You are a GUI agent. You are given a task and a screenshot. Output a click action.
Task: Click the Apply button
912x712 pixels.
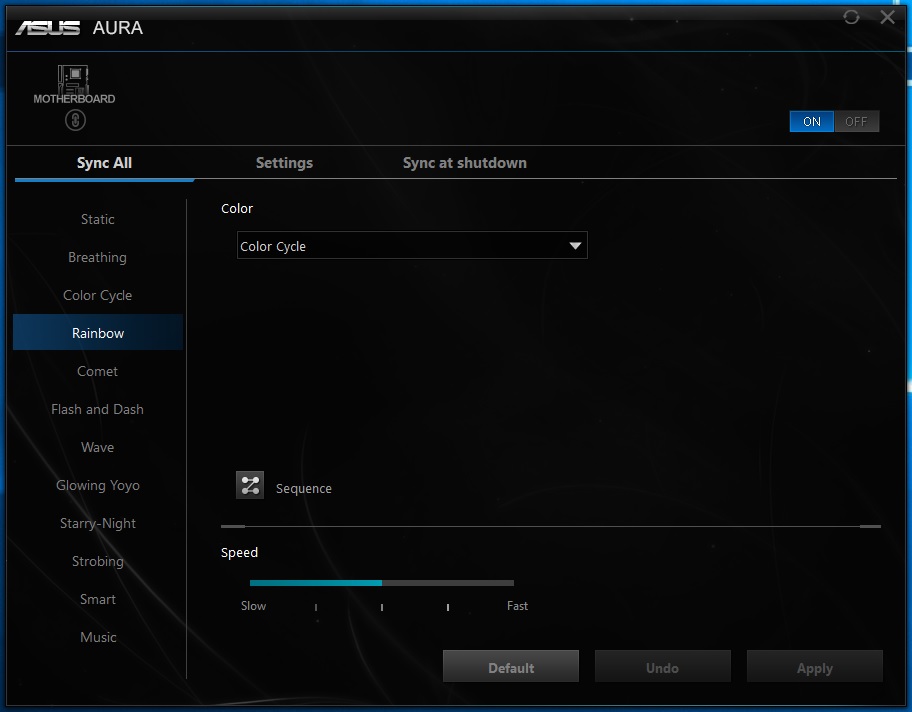[814, 667]
